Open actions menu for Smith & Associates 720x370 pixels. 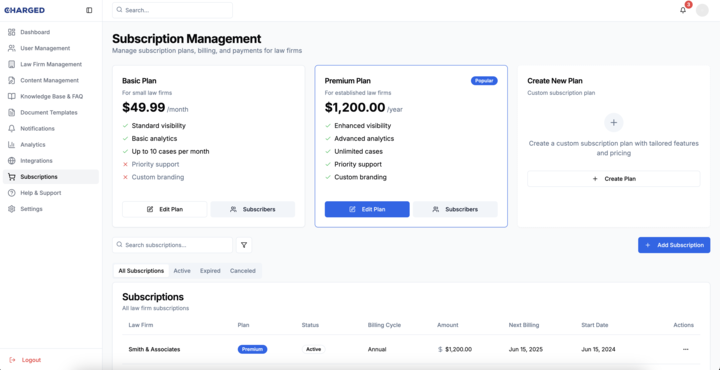[x=686, y=349]
